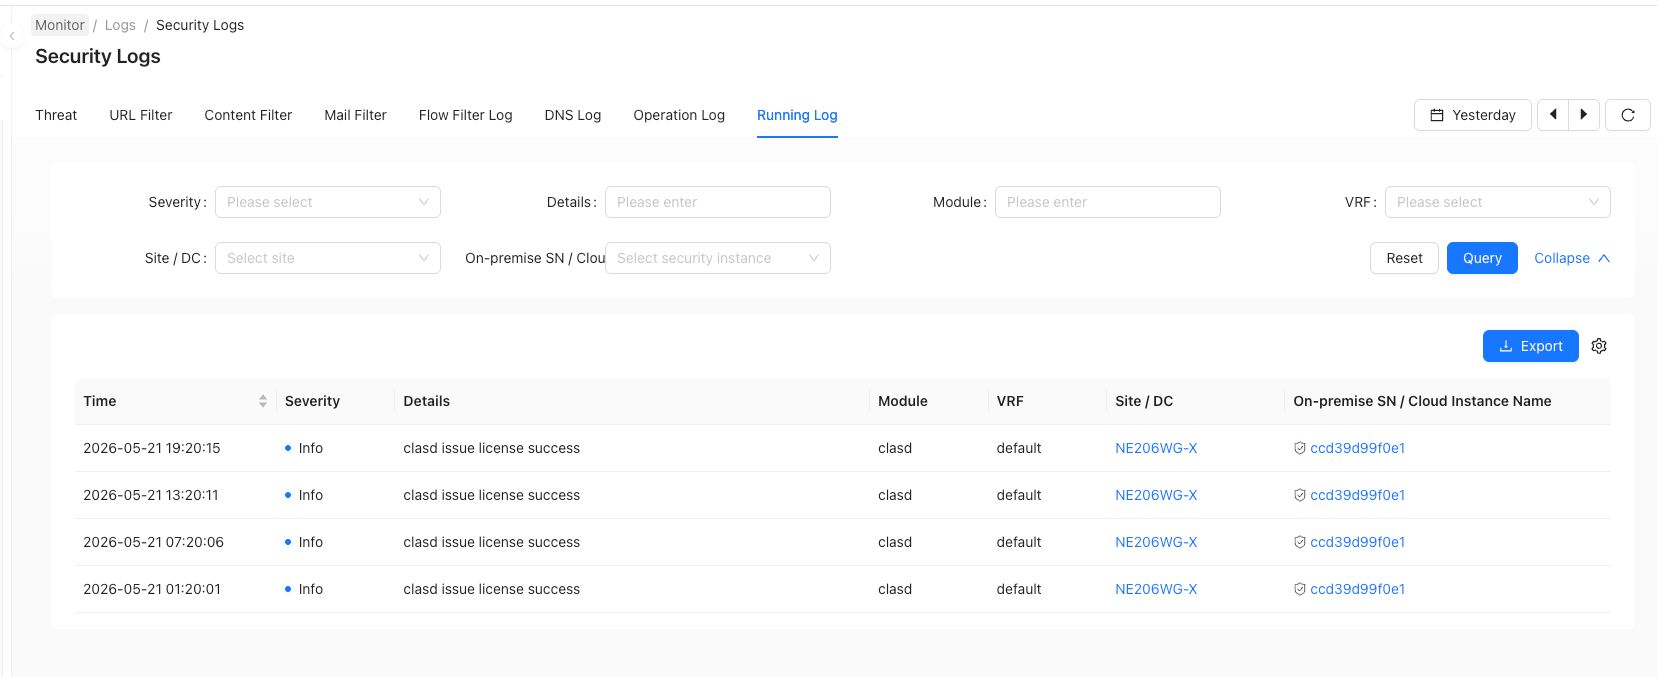Viewport: 1657px width, 677px height.
Task: Click the Reset button
Action: pos(1404,258)
